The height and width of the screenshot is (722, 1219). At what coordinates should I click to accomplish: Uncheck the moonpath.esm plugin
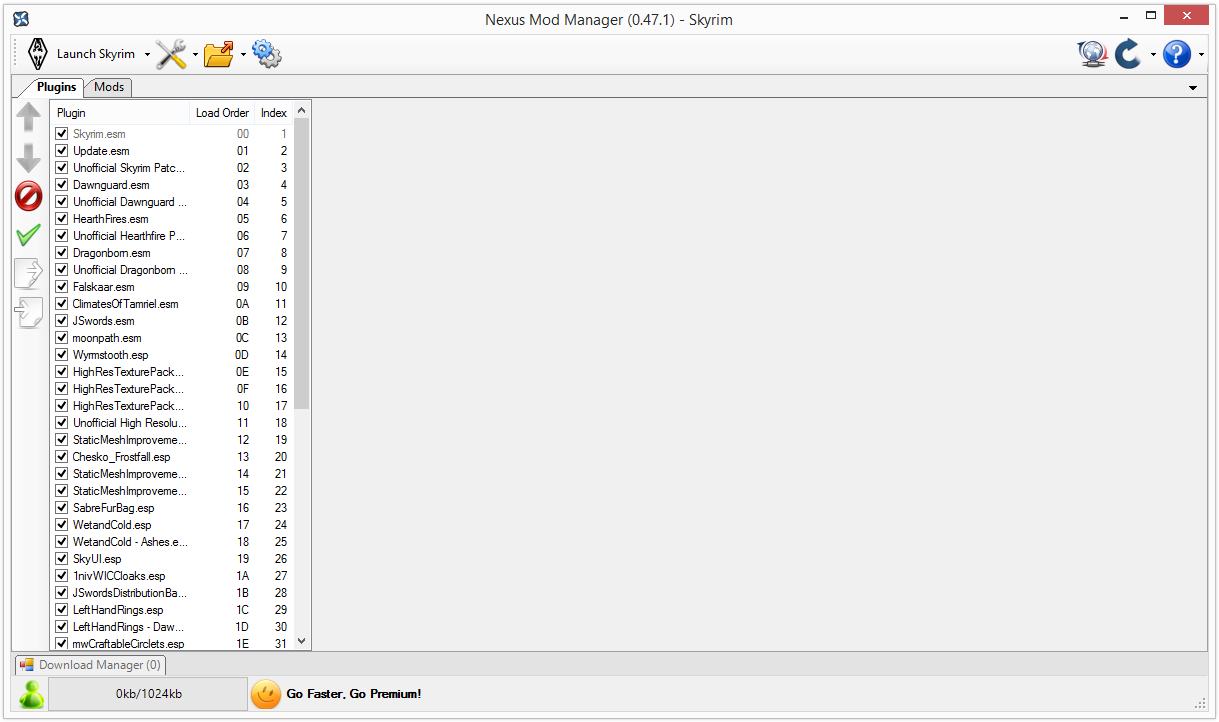(x=62, y=338)
